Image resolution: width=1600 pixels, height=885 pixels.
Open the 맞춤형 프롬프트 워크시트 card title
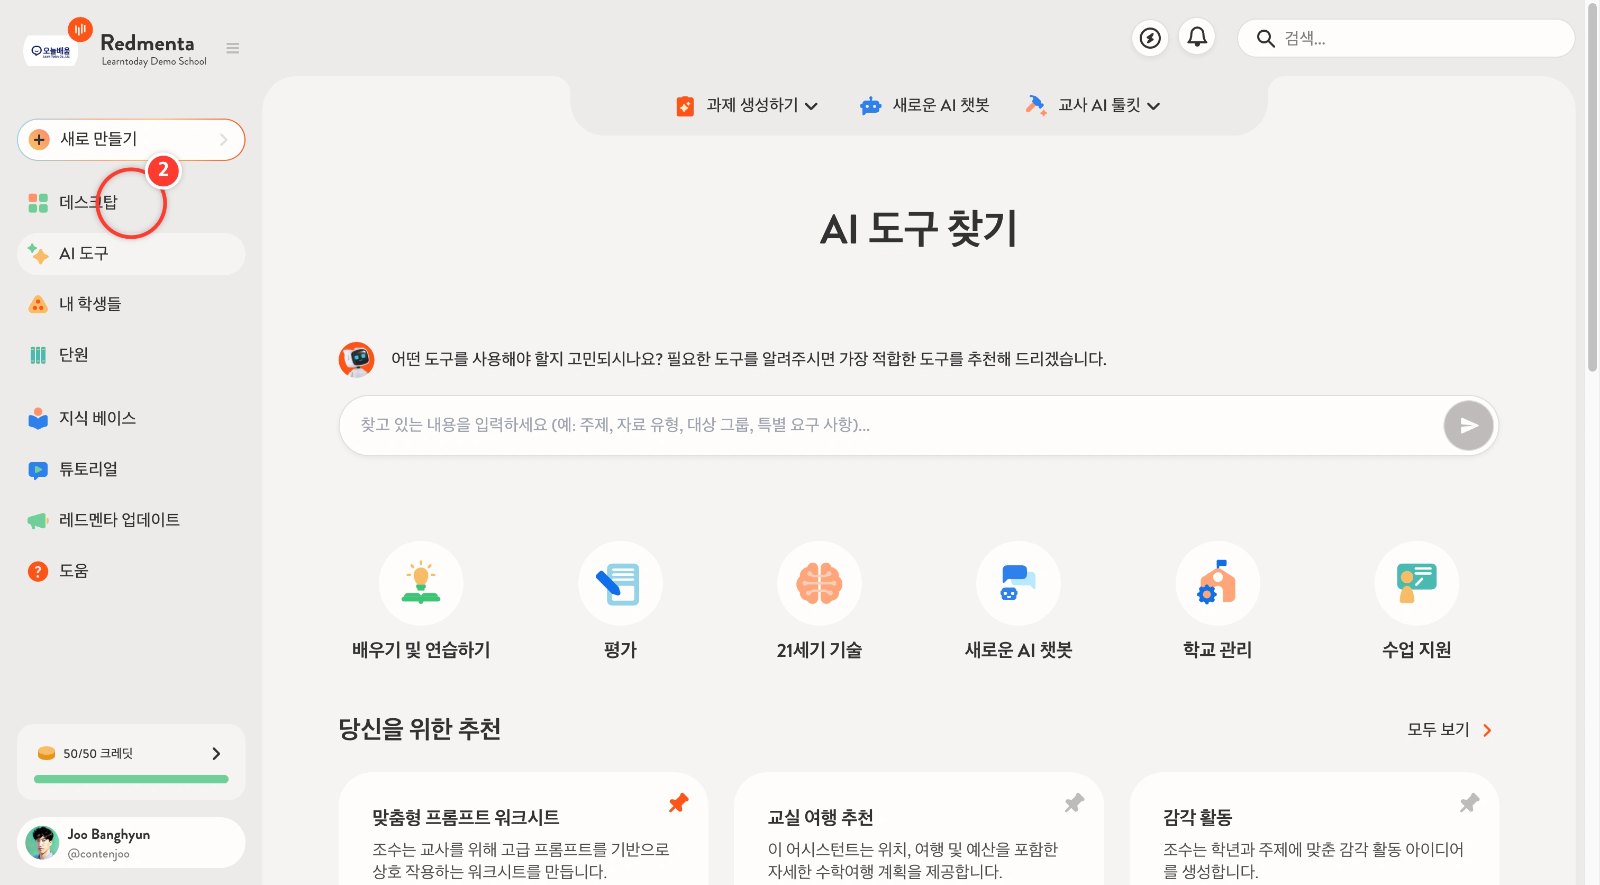466,818
